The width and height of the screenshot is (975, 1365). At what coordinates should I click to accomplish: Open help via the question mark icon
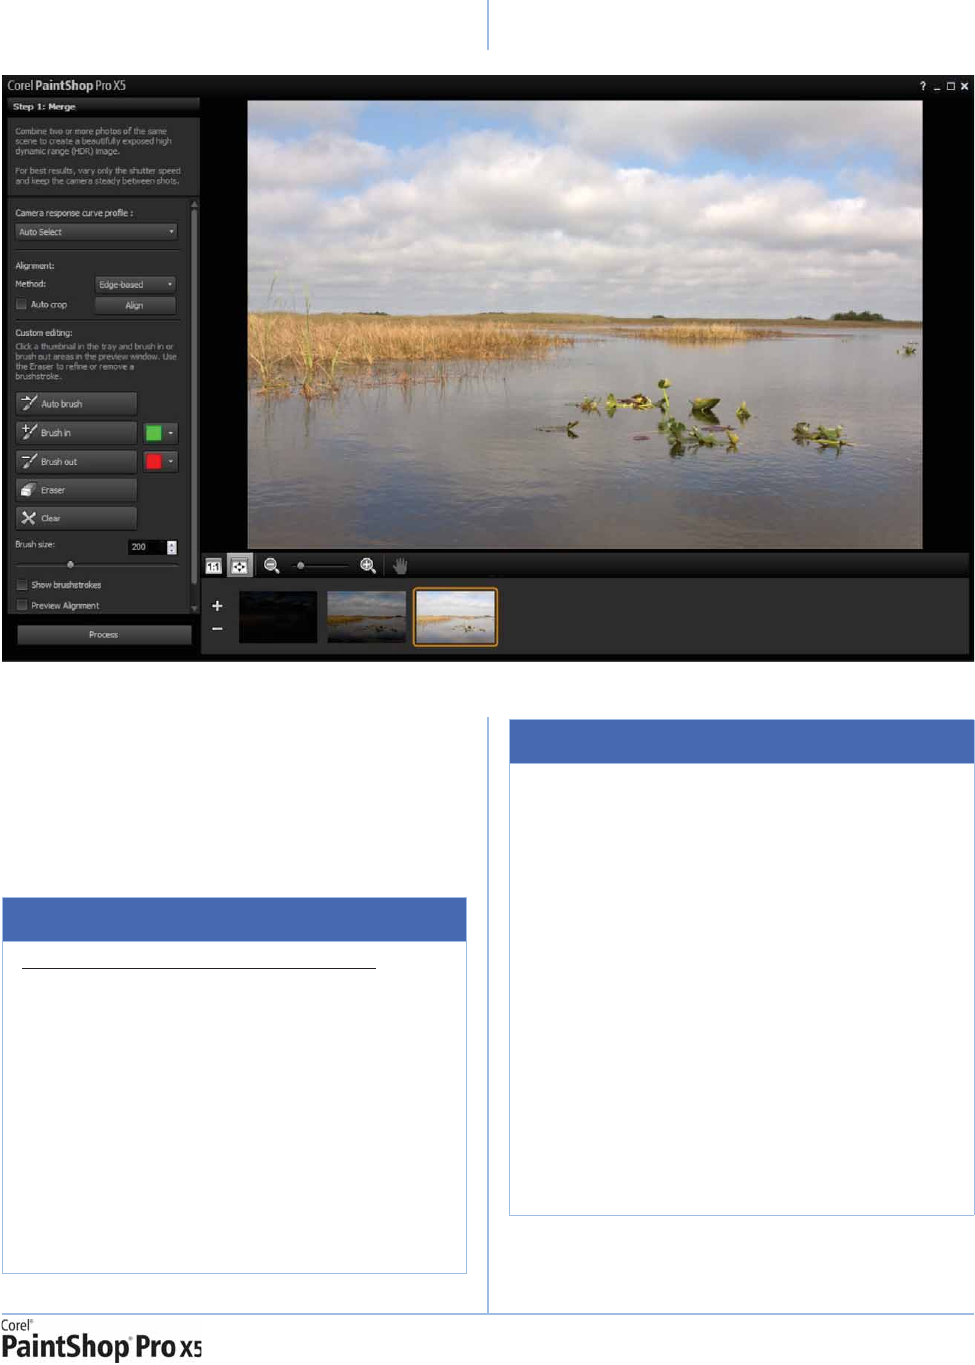click(922, 86)
